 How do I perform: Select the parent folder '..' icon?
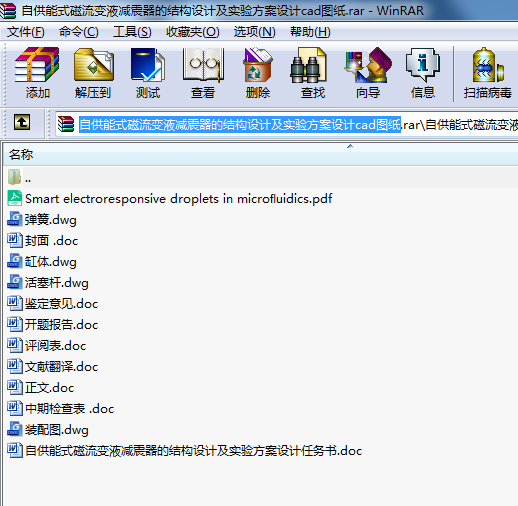[14, 177]
